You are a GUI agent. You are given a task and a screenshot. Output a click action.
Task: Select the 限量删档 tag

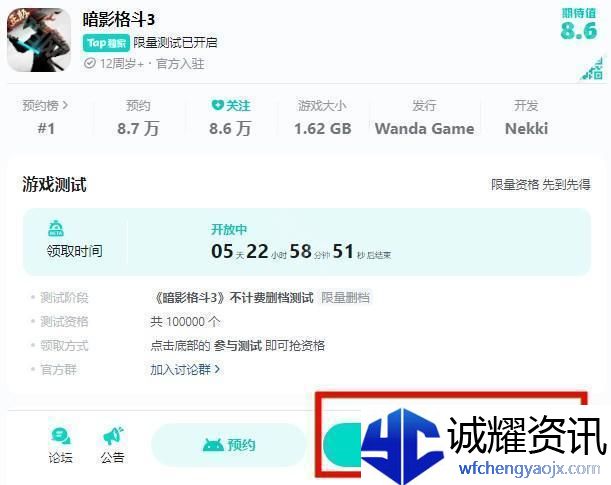tap(345, 298)
